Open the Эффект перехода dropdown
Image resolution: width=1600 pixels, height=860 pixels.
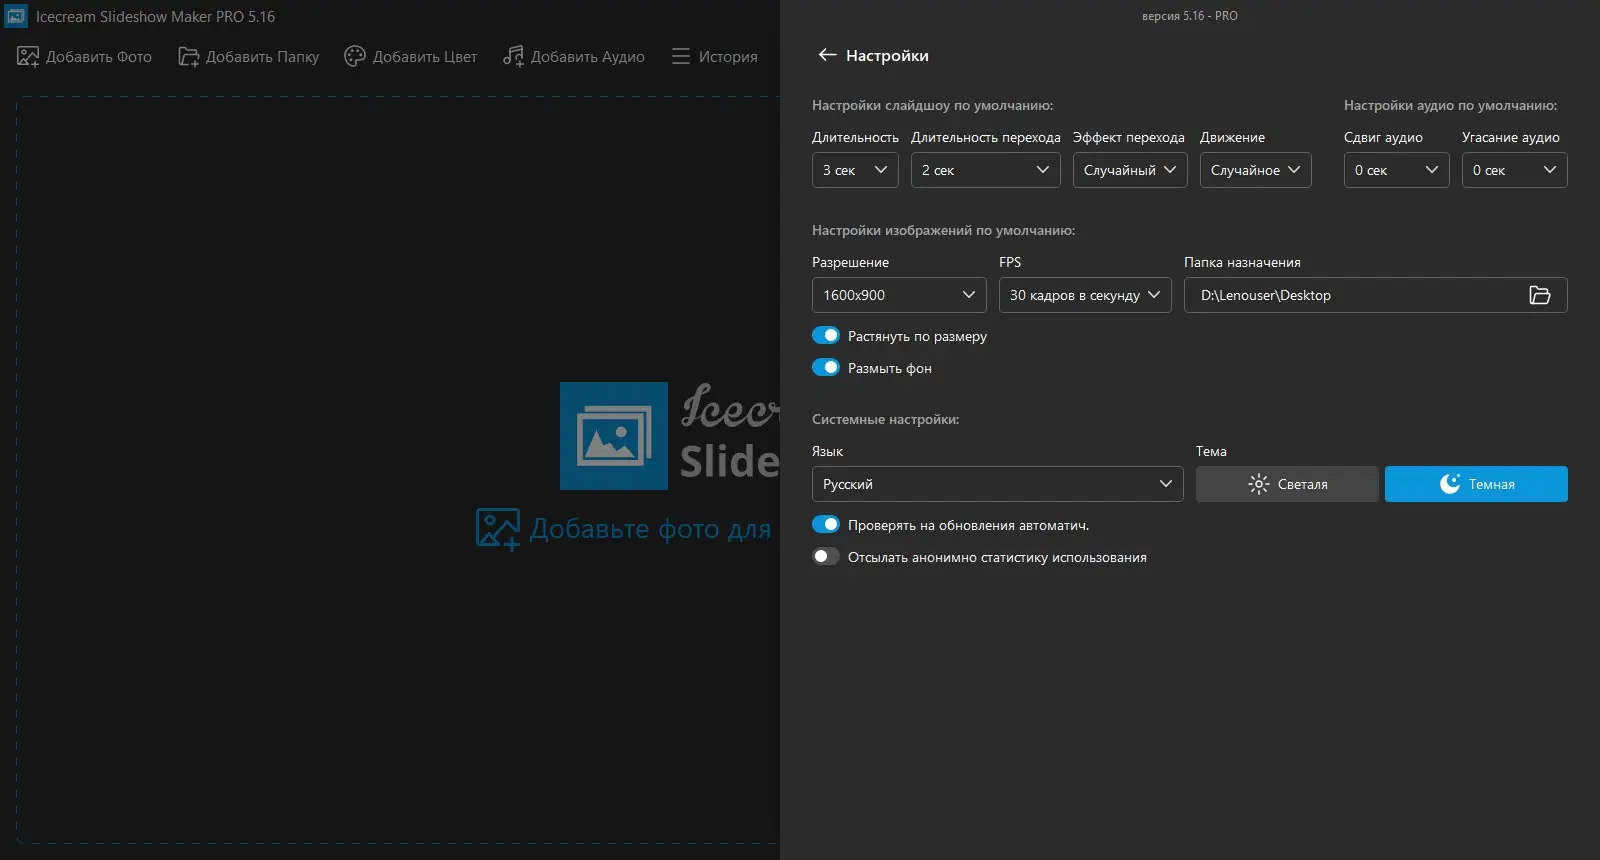(1130, 170)
